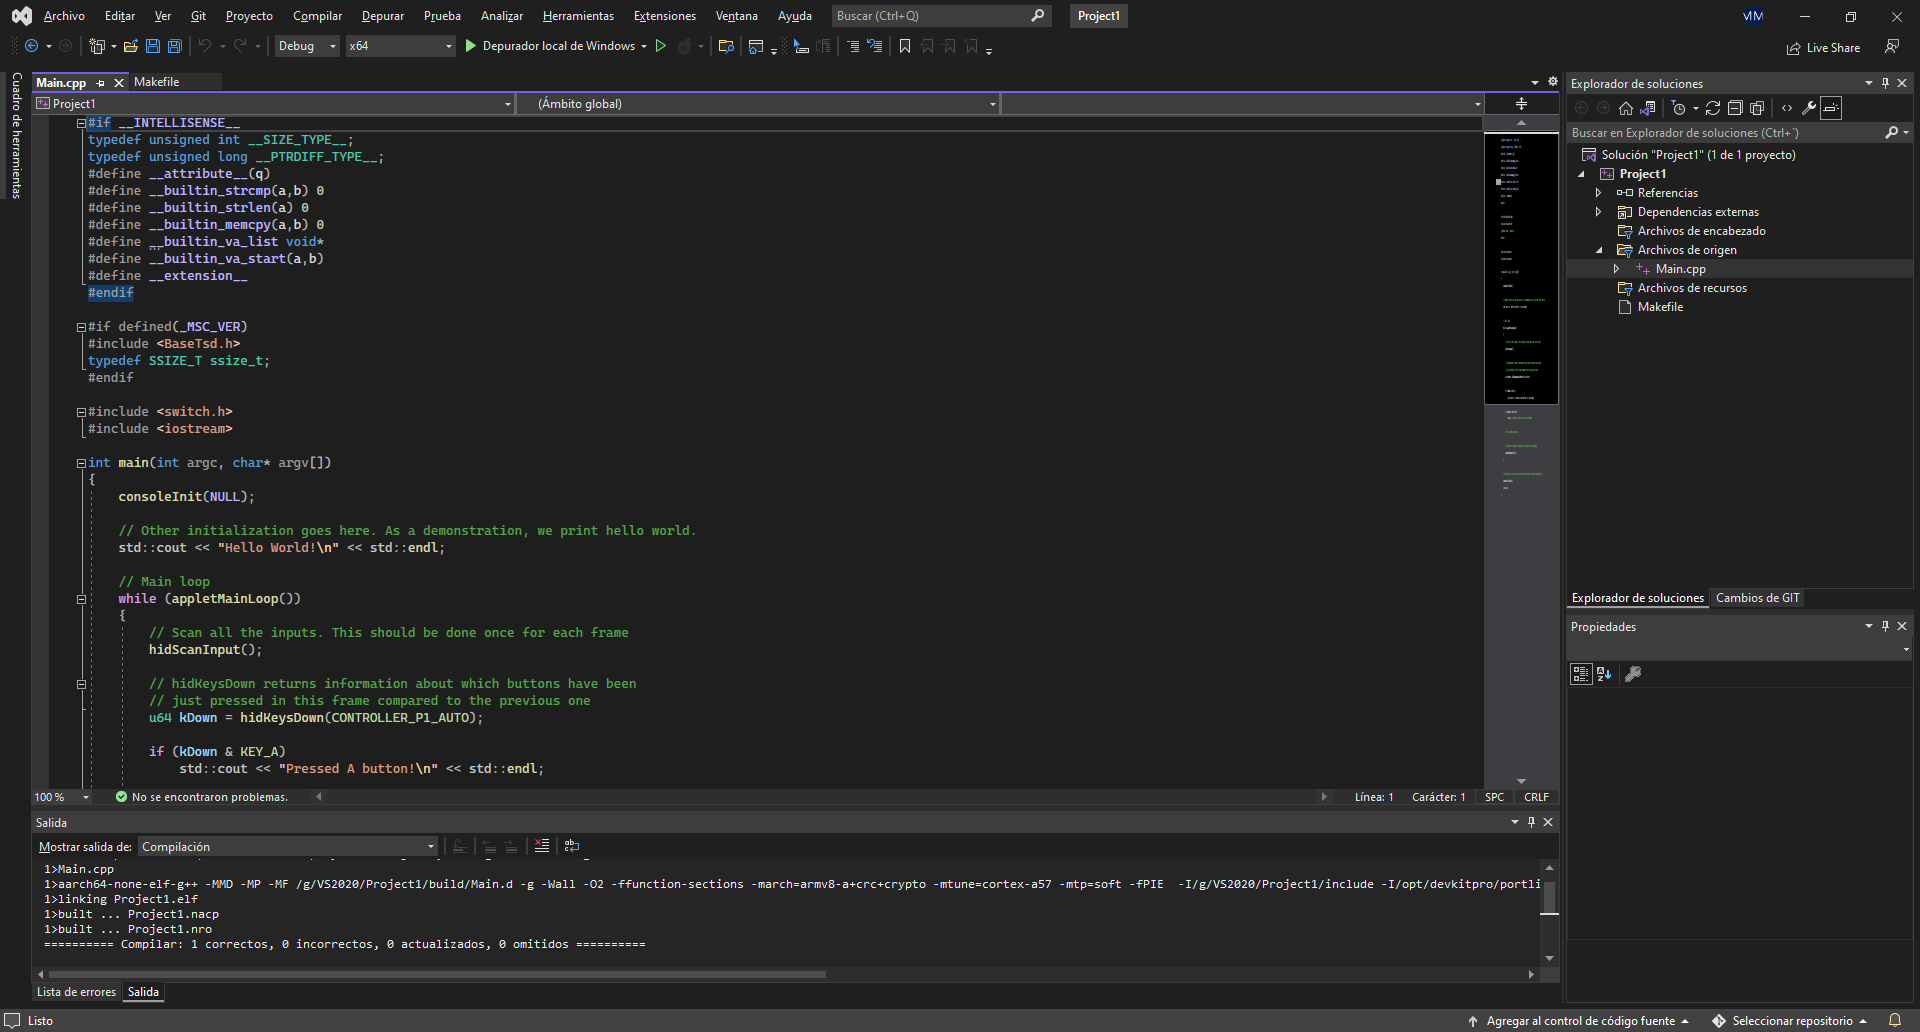Collapse all nodes in Solution Explorer
This screenshot has width=1920, height=1032.
click(1735, 108)
